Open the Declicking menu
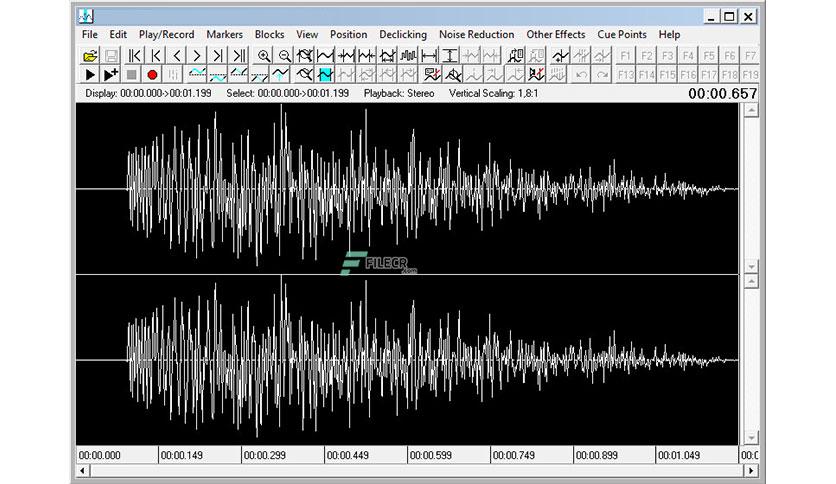Viewport: 836px width, 484px height. (403, 34)
